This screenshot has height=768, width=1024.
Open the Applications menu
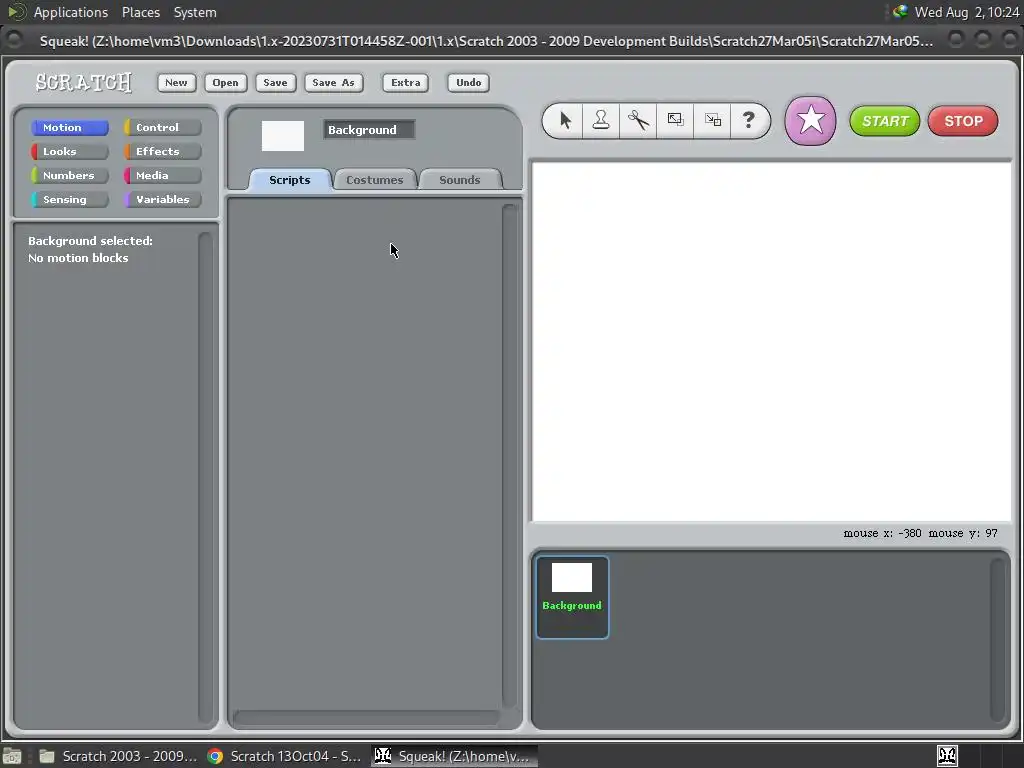[71, 12]
